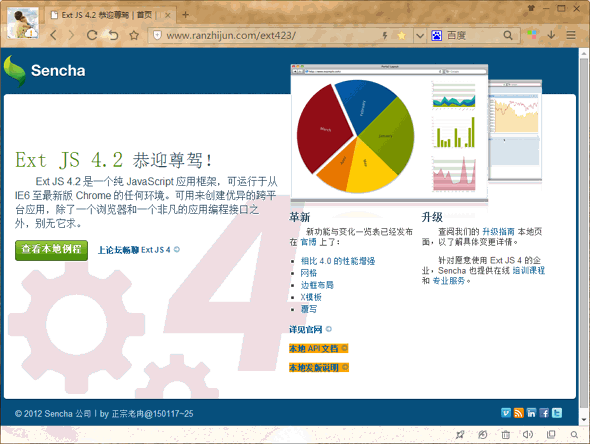The width and height of the screenshot is (590, 444).
Task: Click the zoom magnifier icon in status bar
Action: [574, 435]
